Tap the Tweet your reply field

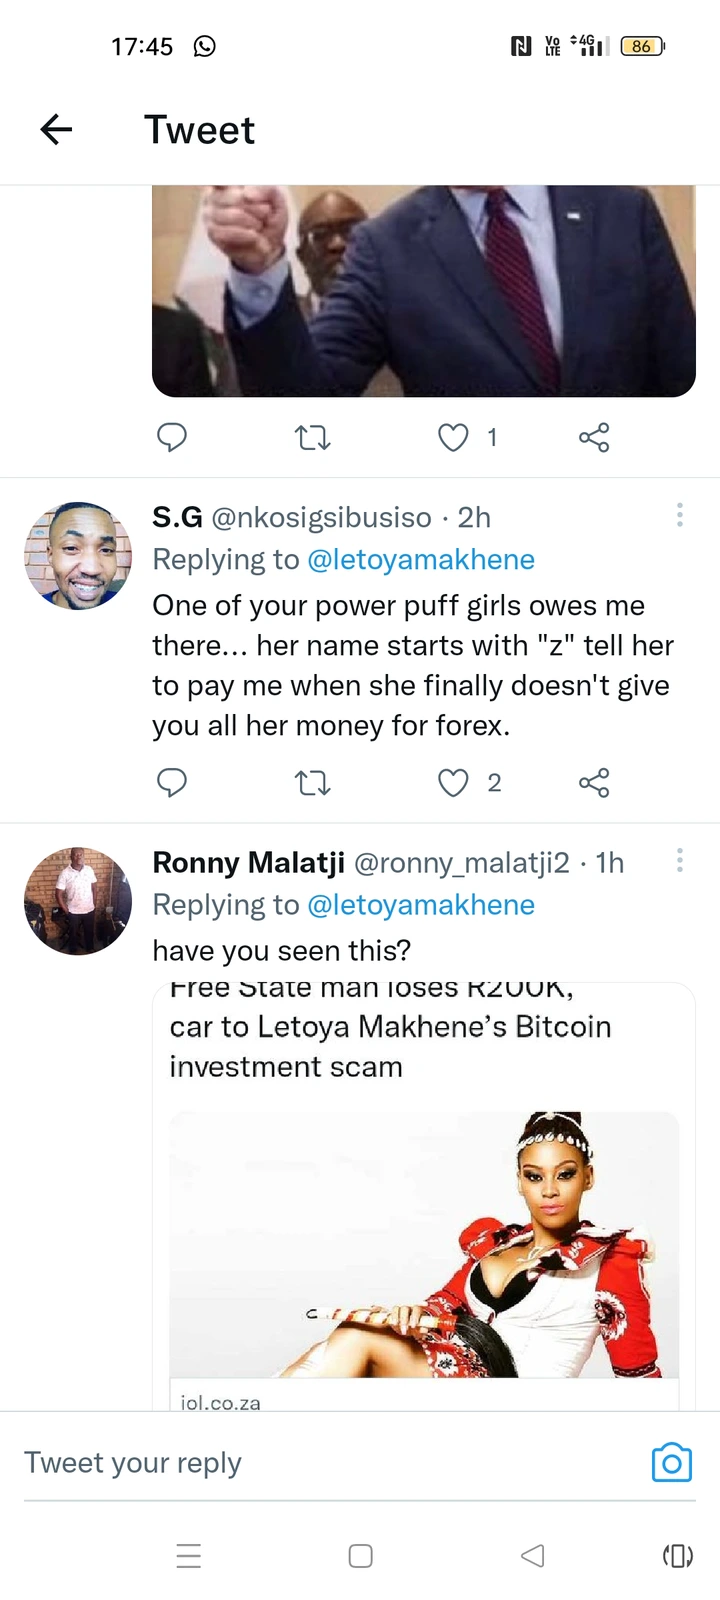point(320,1463)
